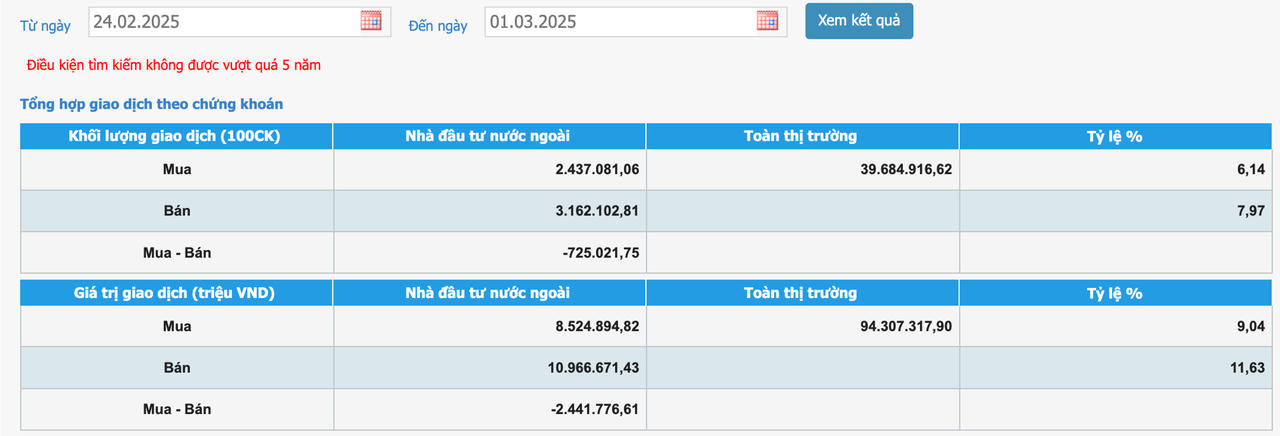Image resolution: width=1280 pixels, height=436 pixels.
Task: Select the 11,63 percentage cell
Action: [1246, 368]
